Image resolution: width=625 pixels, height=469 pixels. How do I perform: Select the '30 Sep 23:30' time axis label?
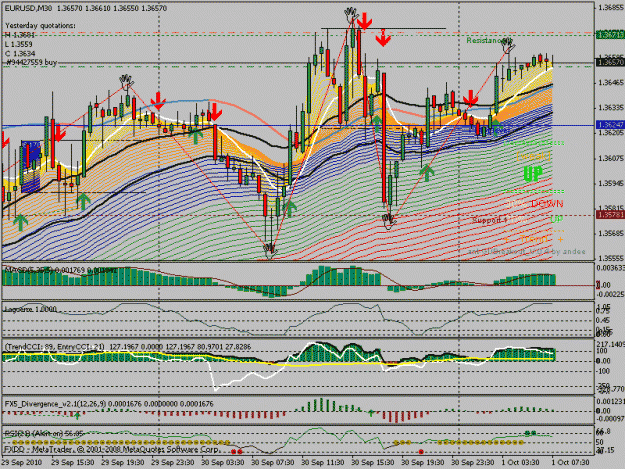(x=473, y=462)
